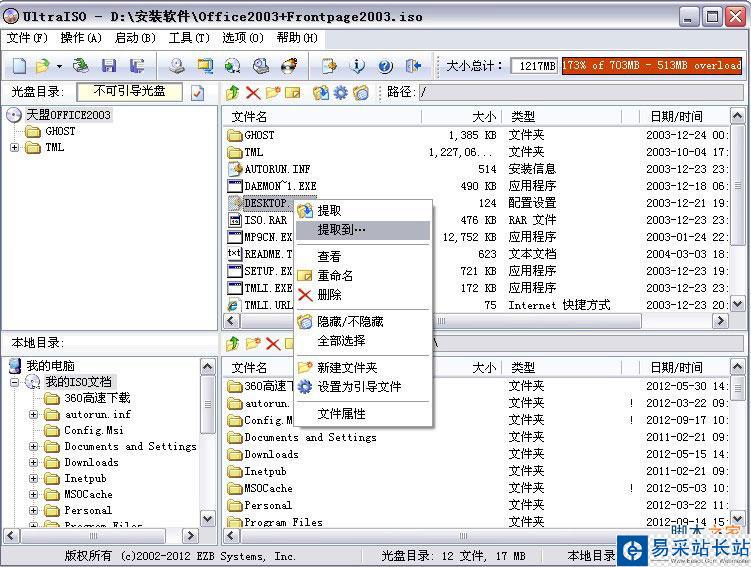Click the Make CD/DVD image icon
This screenshot has height=567, width=751.
[177, 66]
